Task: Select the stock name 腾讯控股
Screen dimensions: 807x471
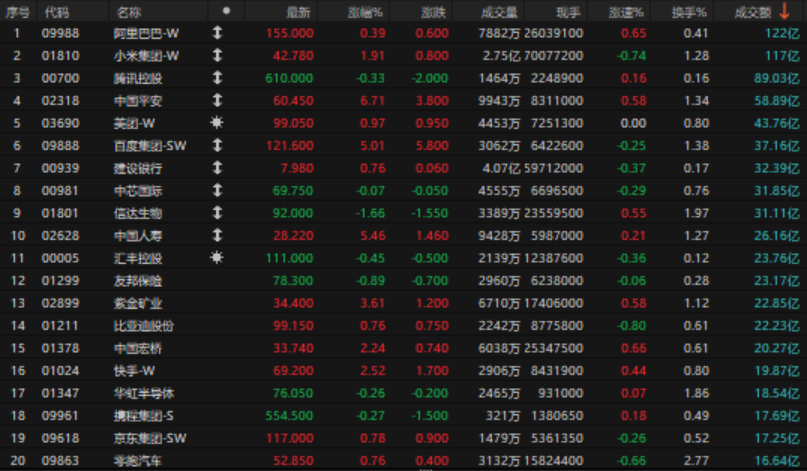Action: [x=138, y=78]
